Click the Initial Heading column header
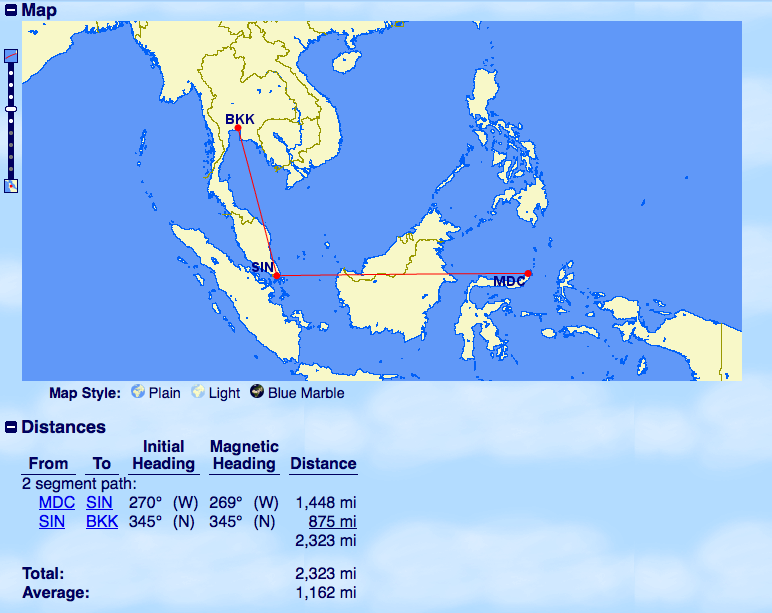 pos(163,455)
